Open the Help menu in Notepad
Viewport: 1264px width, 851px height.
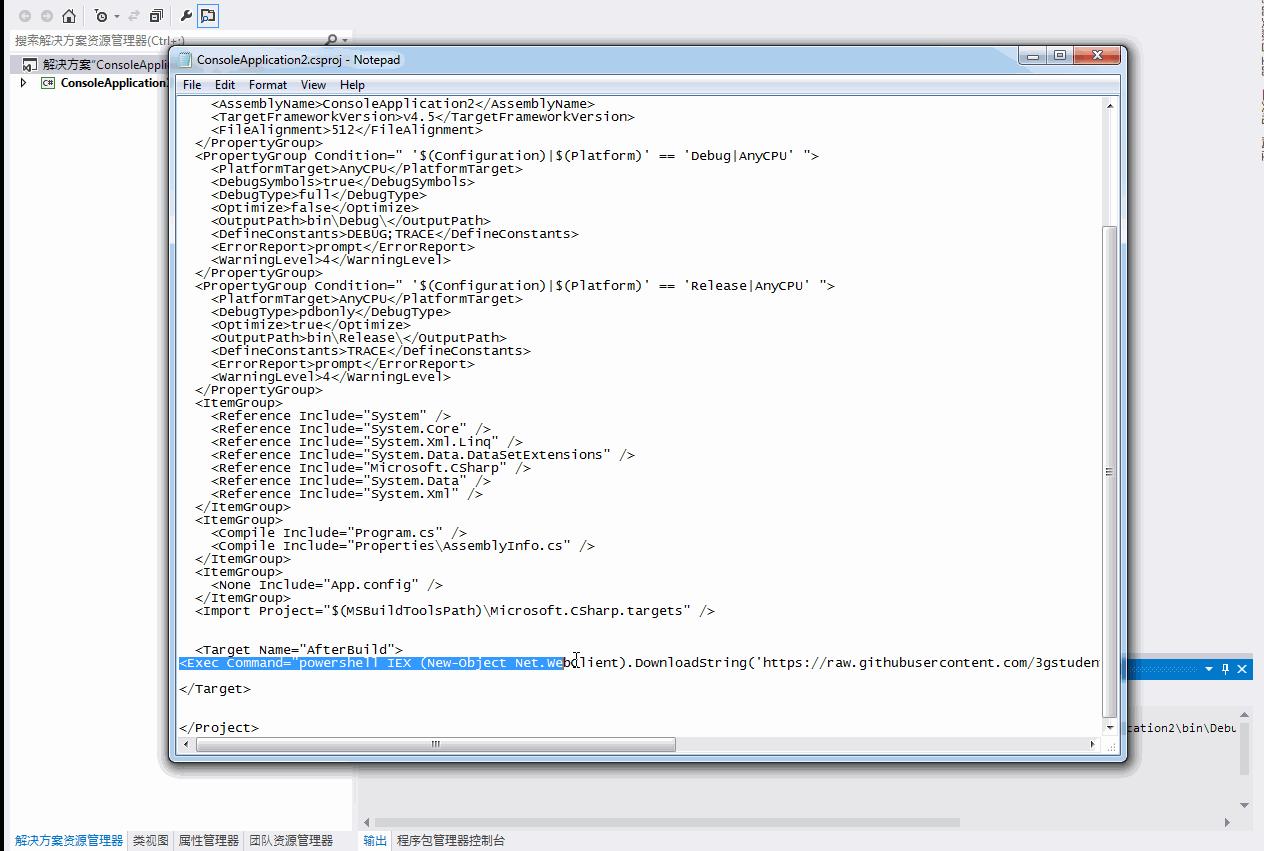pyautogui.click(x=352, y=85)
